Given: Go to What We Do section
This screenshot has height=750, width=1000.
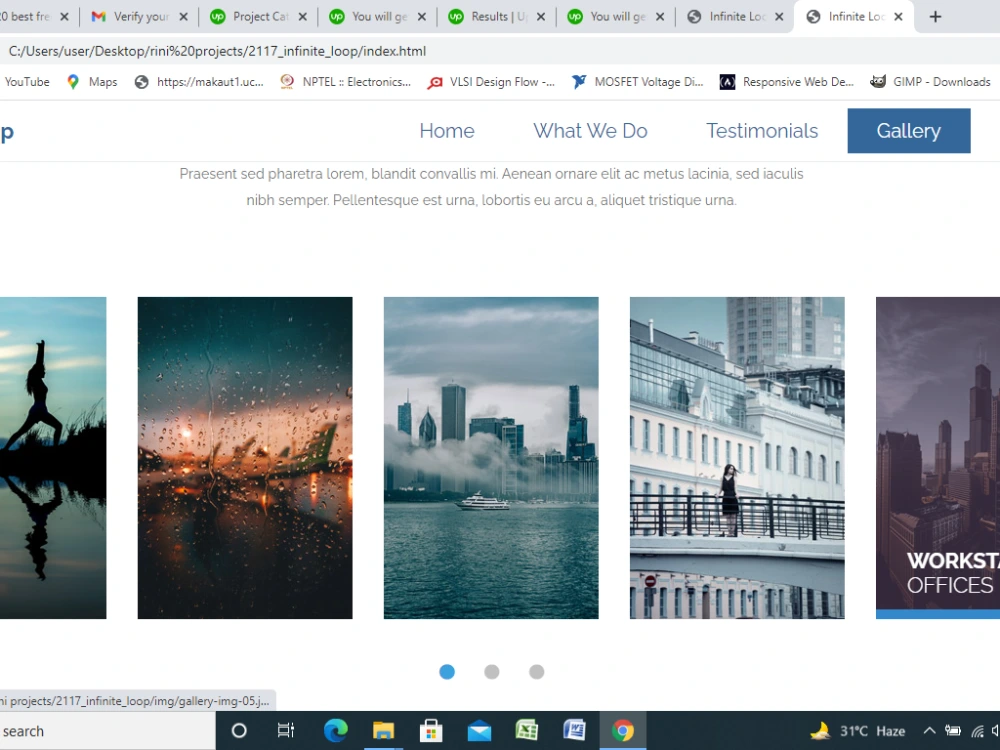Looking at the screenshot, I should point(590,131).
